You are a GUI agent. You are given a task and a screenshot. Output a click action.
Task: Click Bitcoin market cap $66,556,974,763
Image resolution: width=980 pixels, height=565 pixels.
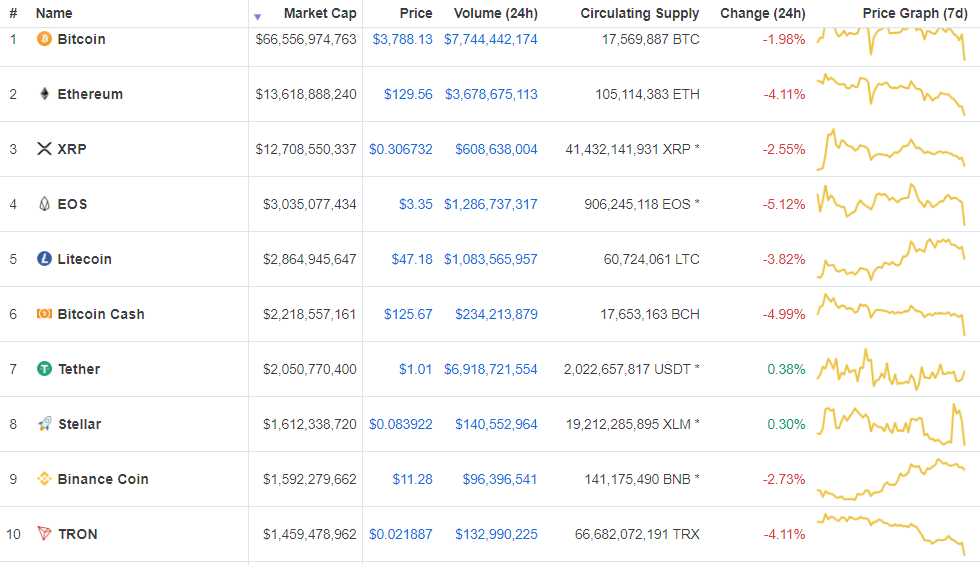pos(306,39)
